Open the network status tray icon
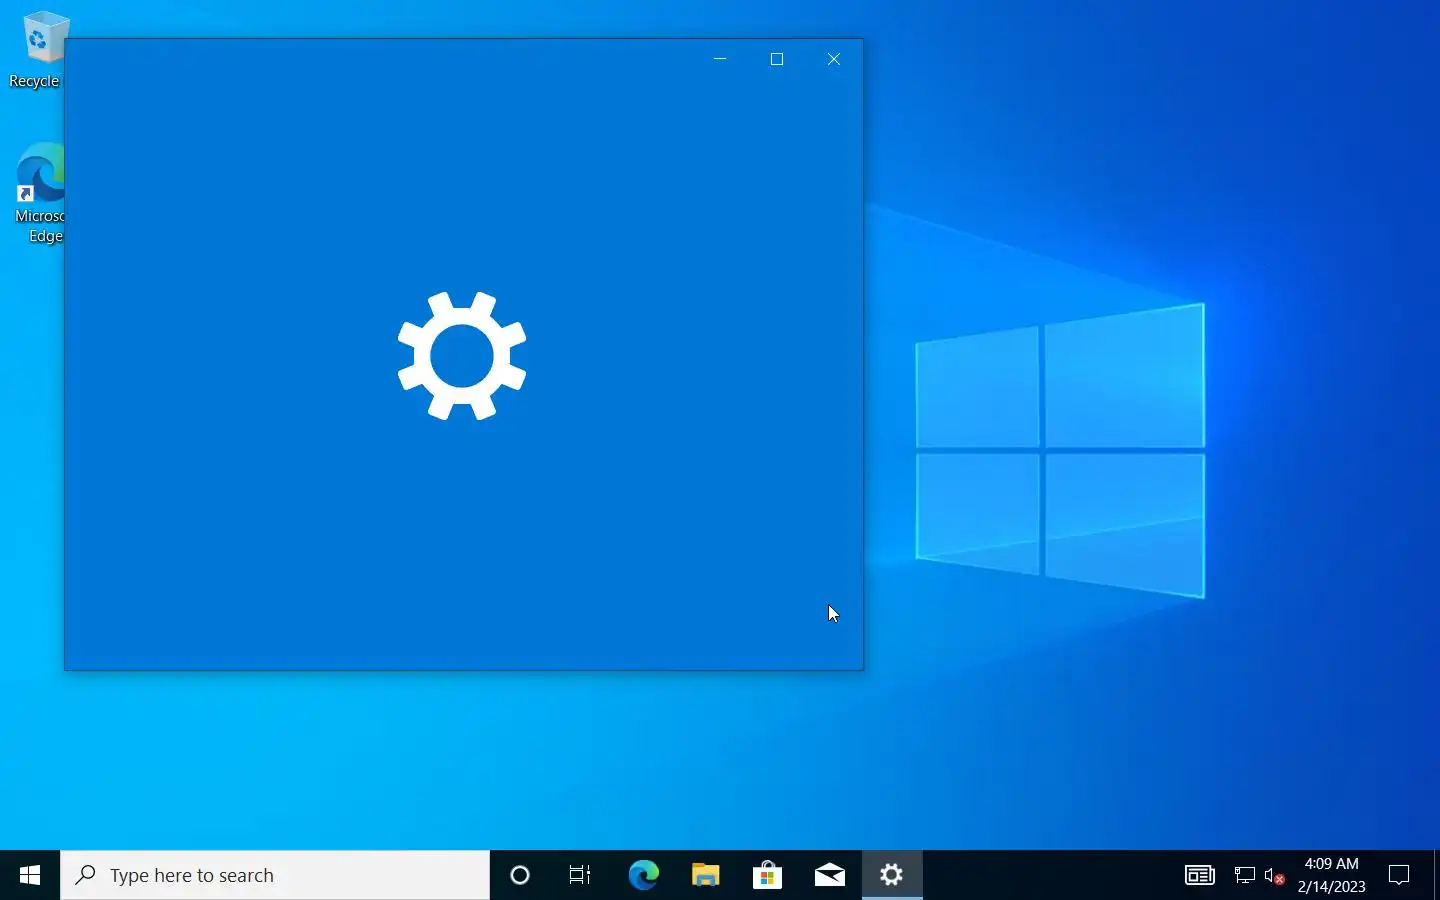 point(1245,875)
